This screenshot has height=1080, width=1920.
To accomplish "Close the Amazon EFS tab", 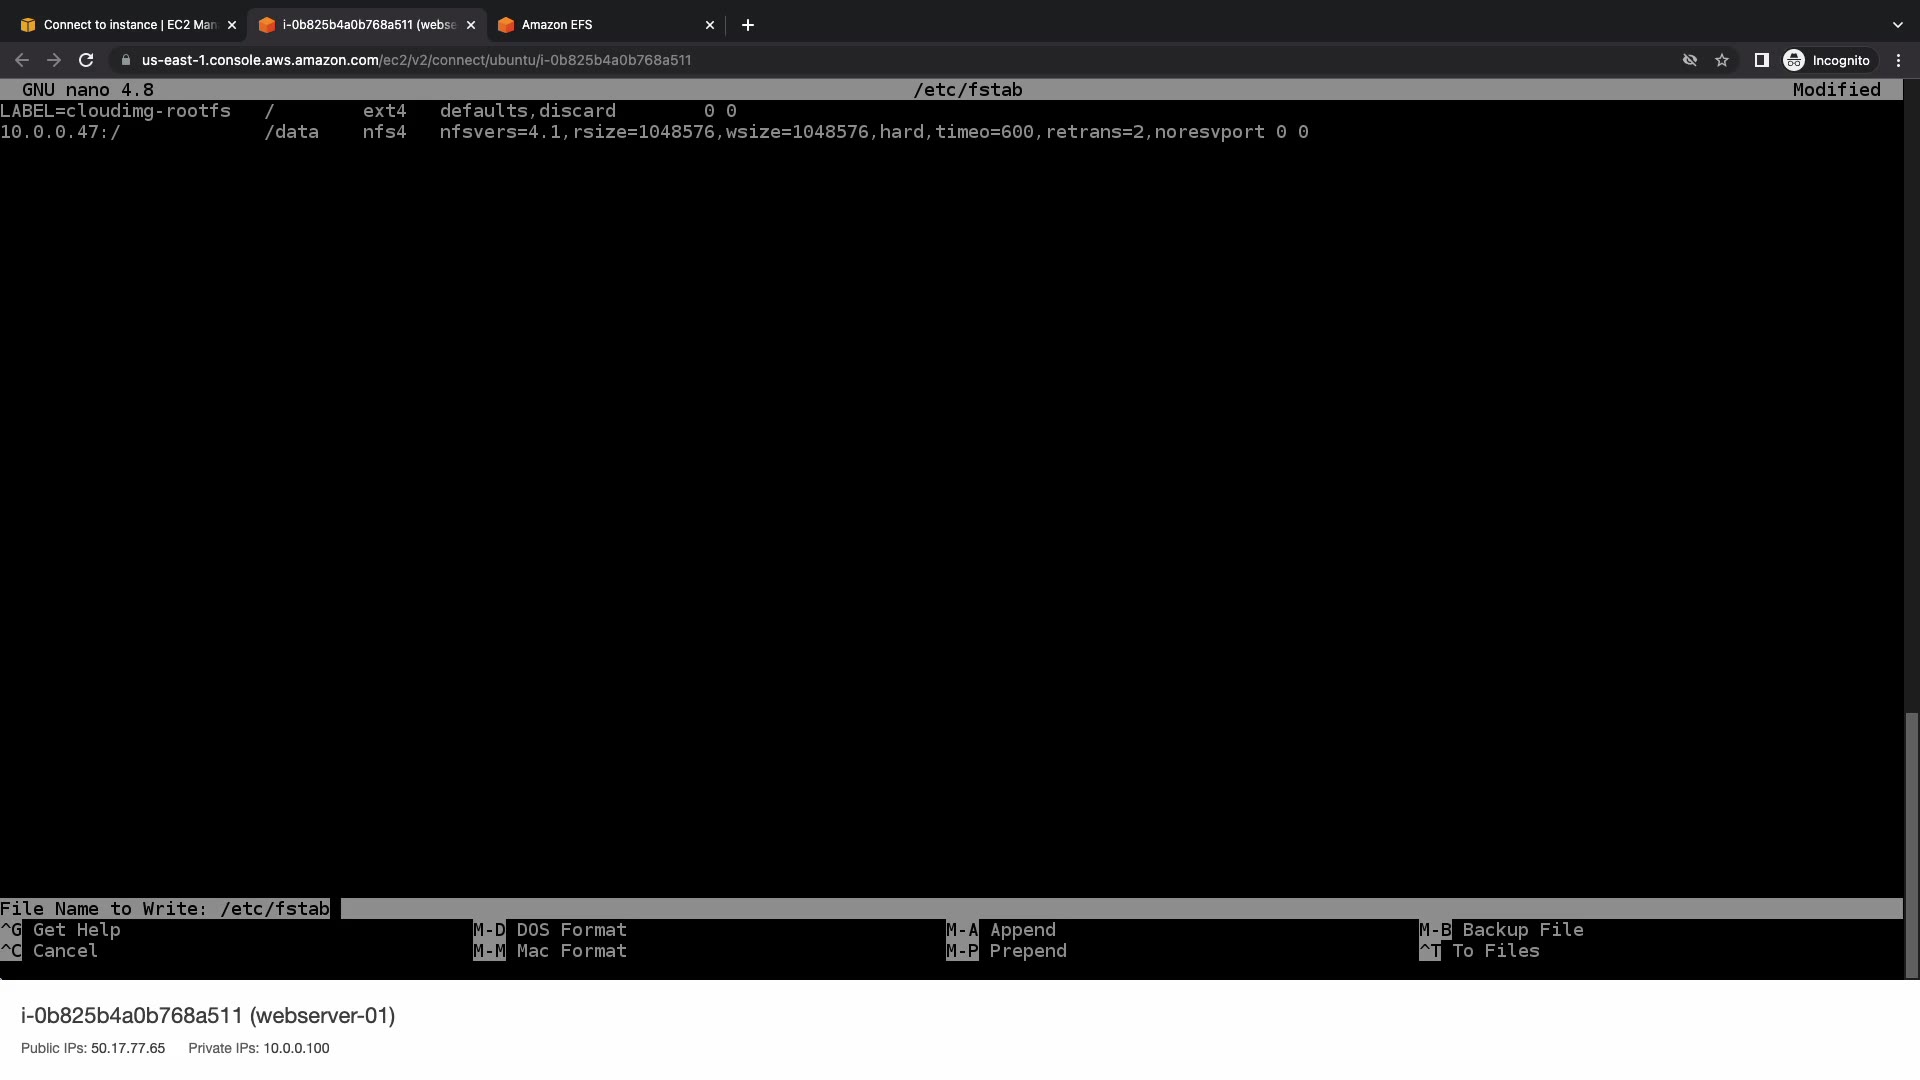I will point(710,25).
